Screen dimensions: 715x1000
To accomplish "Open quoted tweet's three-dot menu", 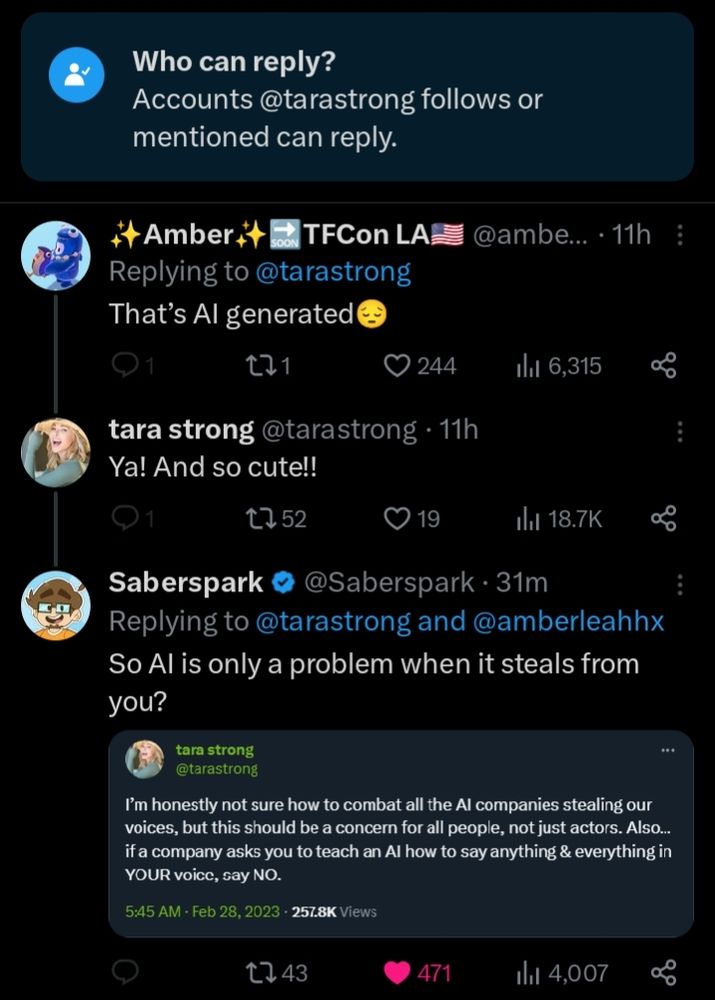I will coord(668,750).
